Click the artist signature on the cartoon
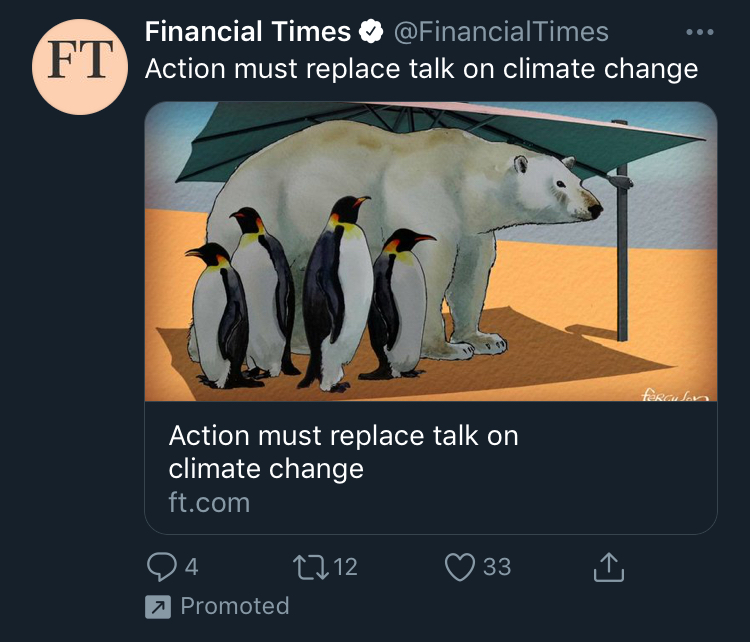Viewport: 750px width, 642px height. pos(674,395)
